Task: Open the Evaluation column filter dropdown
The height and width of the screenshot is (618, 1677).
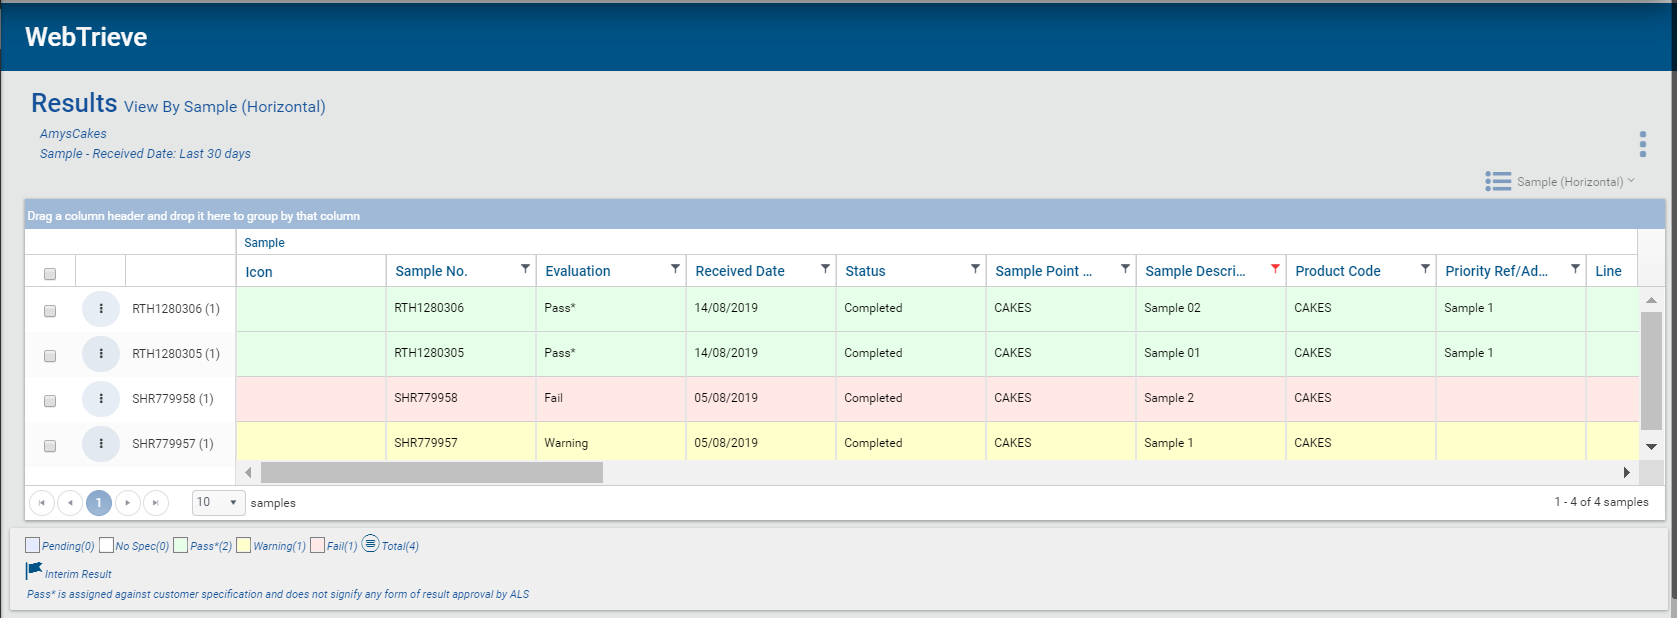Action: (x=675, y=269)
